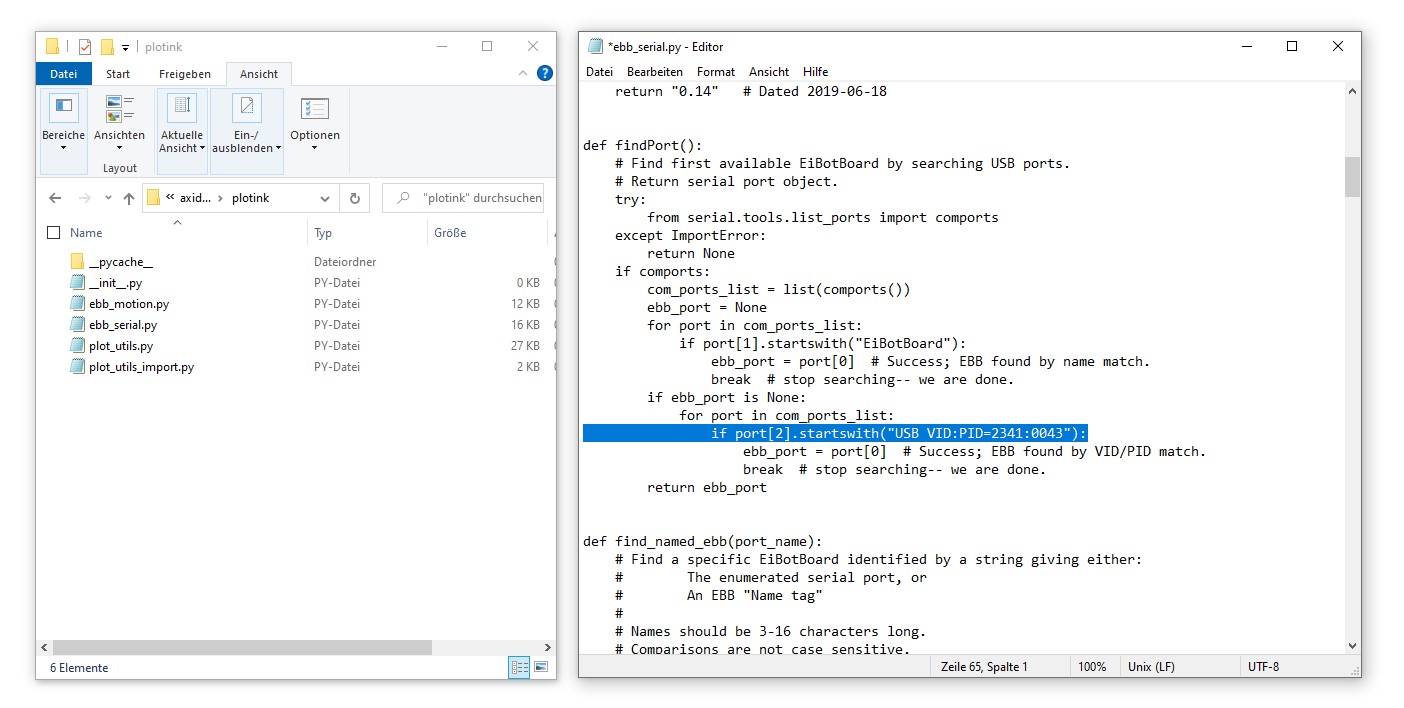Open the Bearbeiten menu in Editor
1404x708 pixels.
point(654,72)
